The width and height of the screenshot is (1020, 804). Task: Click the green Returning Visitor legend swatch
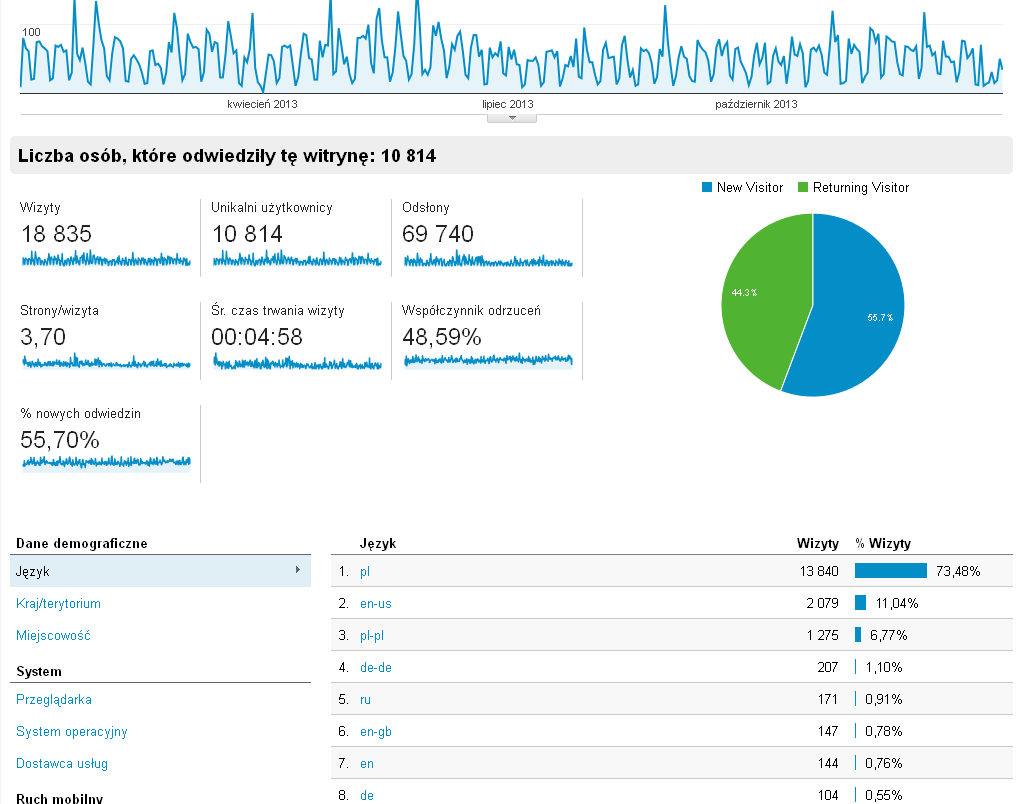pos(803,187)
